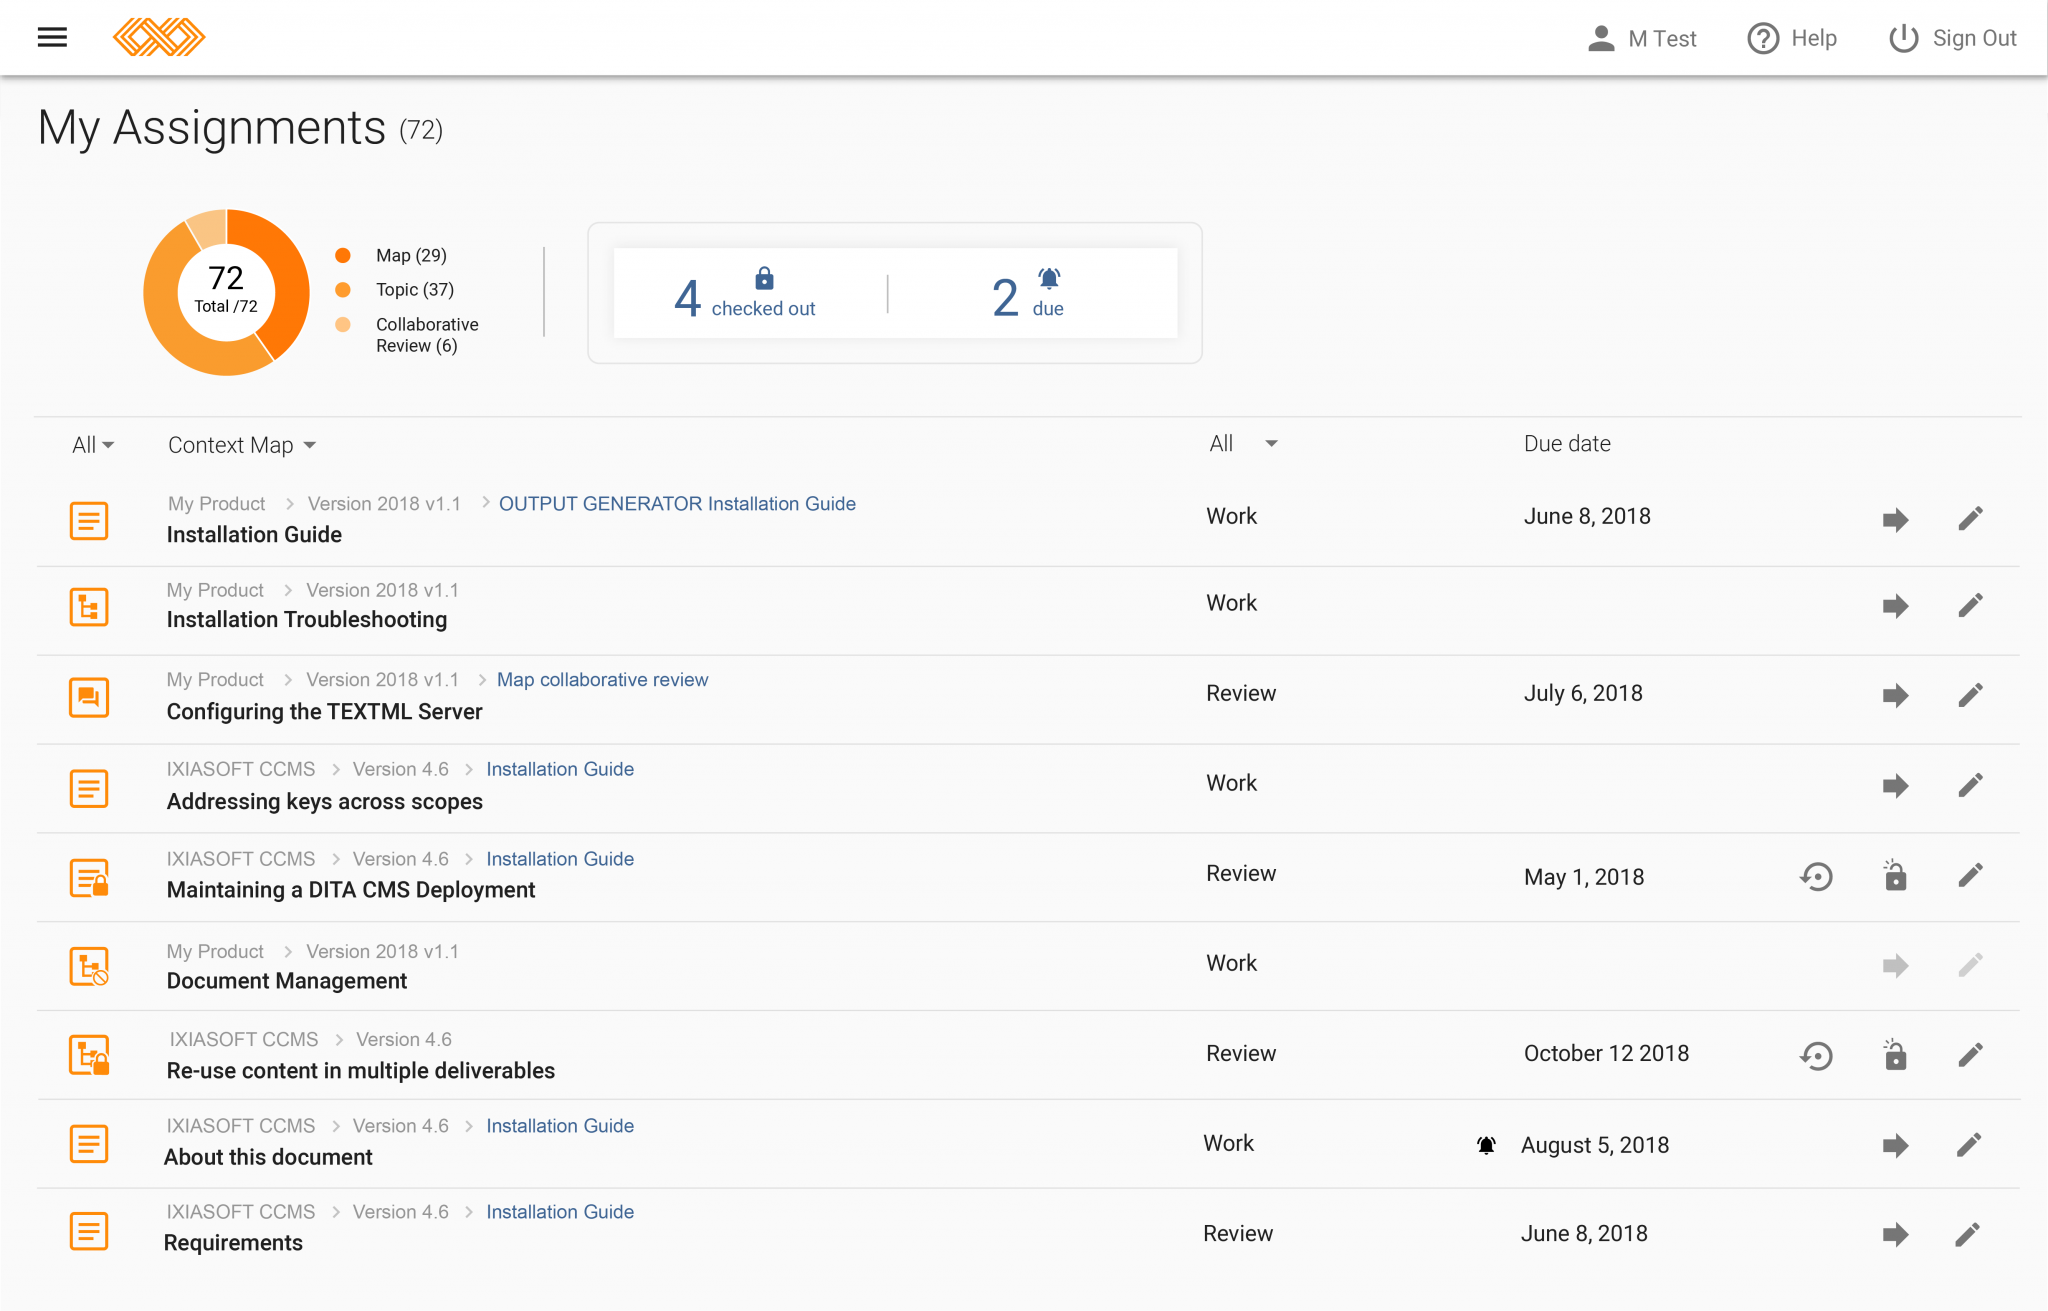Filter by 4 checked out items
Image resolution: width=2048 pixels, height=1311 pixels.
click(x=746, y=294)
